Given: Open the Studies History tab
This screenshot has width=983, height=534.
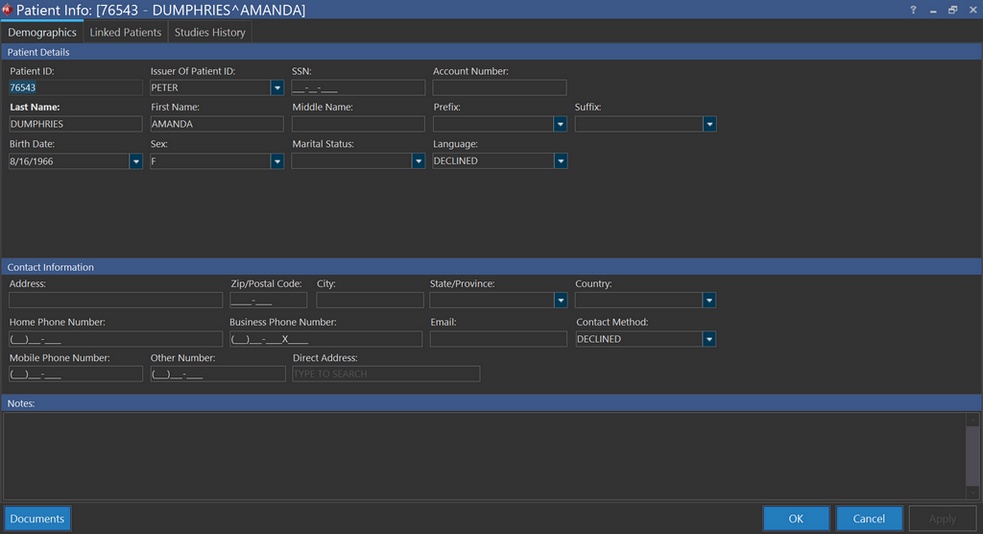Looking at the screenshot, I should [x=210, y=32].
